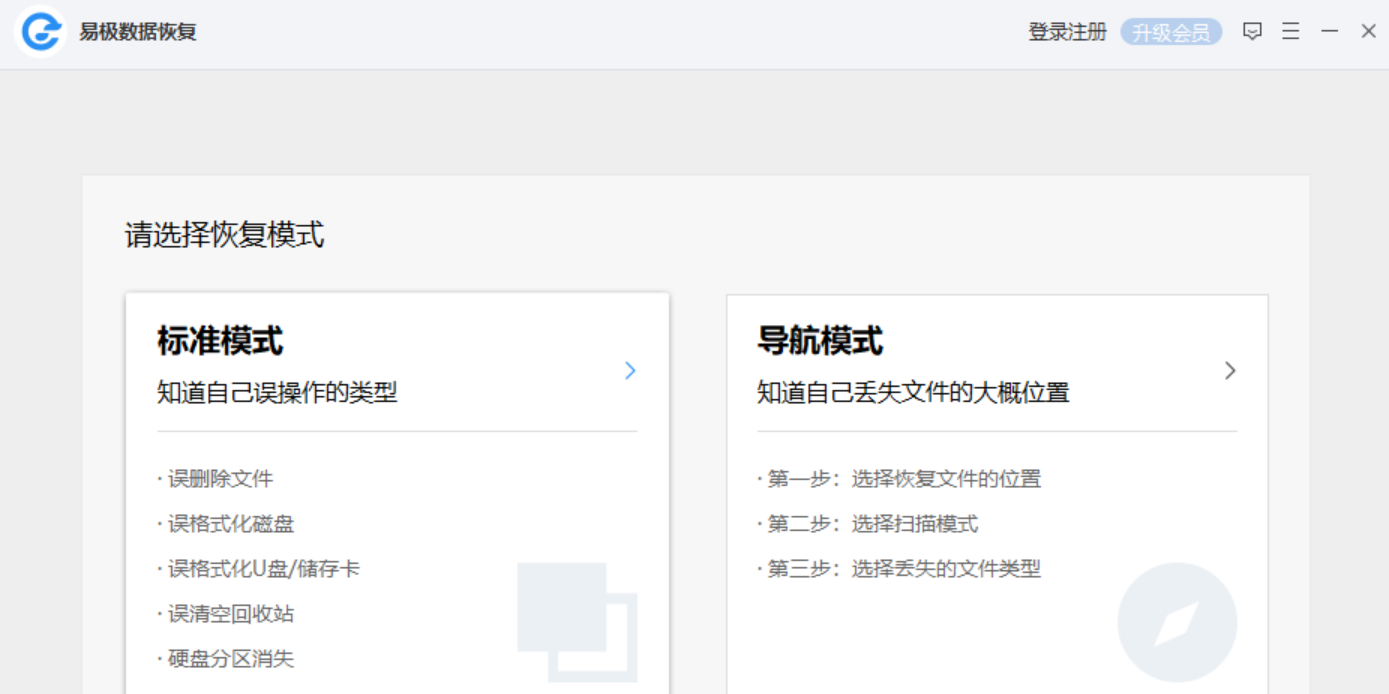Screen dimensions: 1389x694
Task: Select the 标准模式 heading
Action: [220, 341]
